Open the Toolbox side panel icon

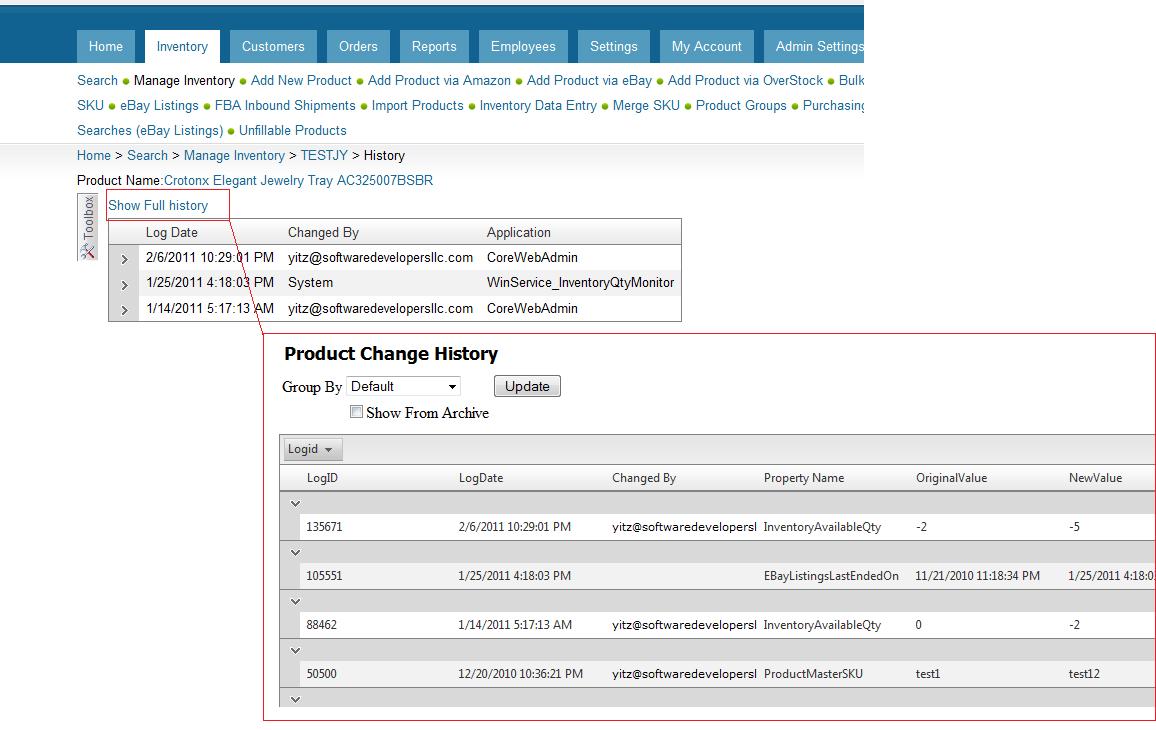88,227
